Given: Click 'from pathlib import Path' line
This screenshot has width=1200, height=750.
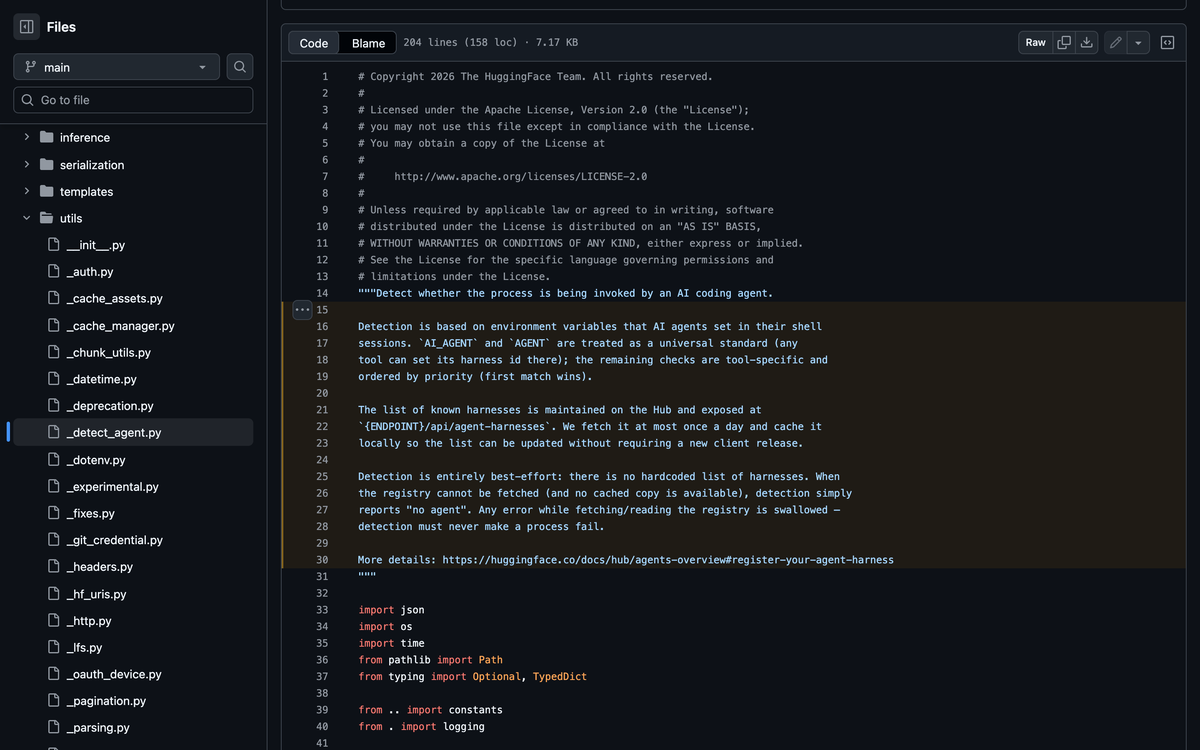Looking at the screenshot, I should [x=430, y=659].
